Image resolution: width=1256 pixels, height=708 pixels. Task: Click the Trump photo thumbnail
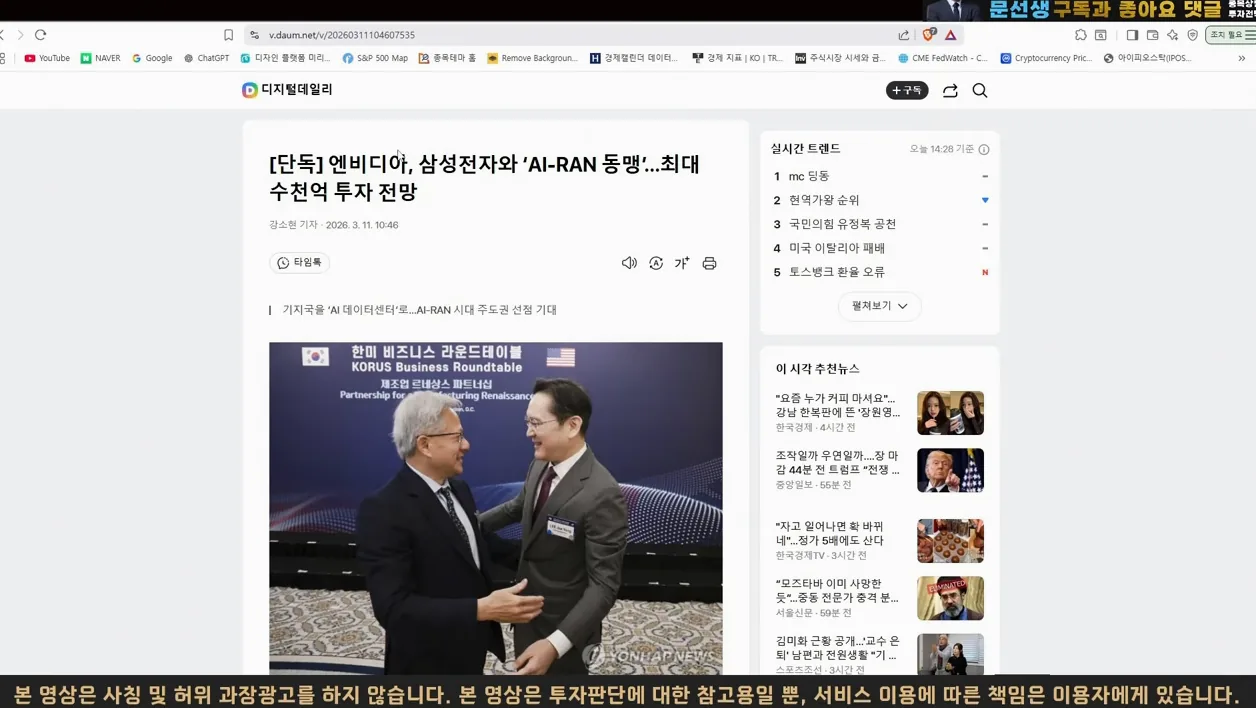pos(950,470)
